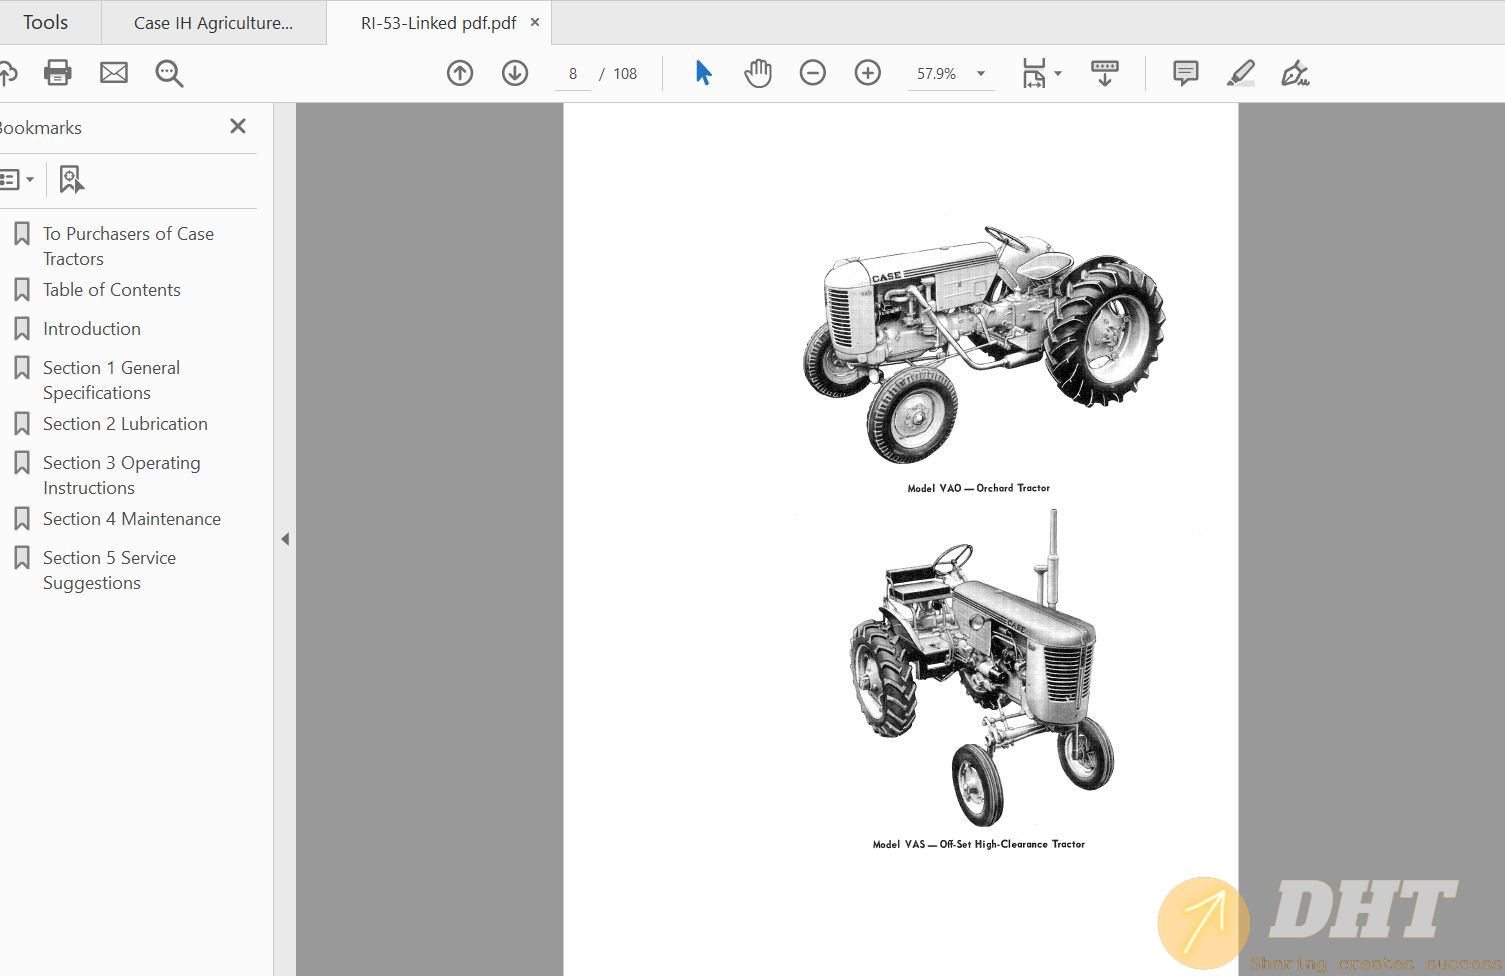The height and width of the screenshot is (976, 1505).
Task: Click the upload to cloud icon
Action: (8, 73)
